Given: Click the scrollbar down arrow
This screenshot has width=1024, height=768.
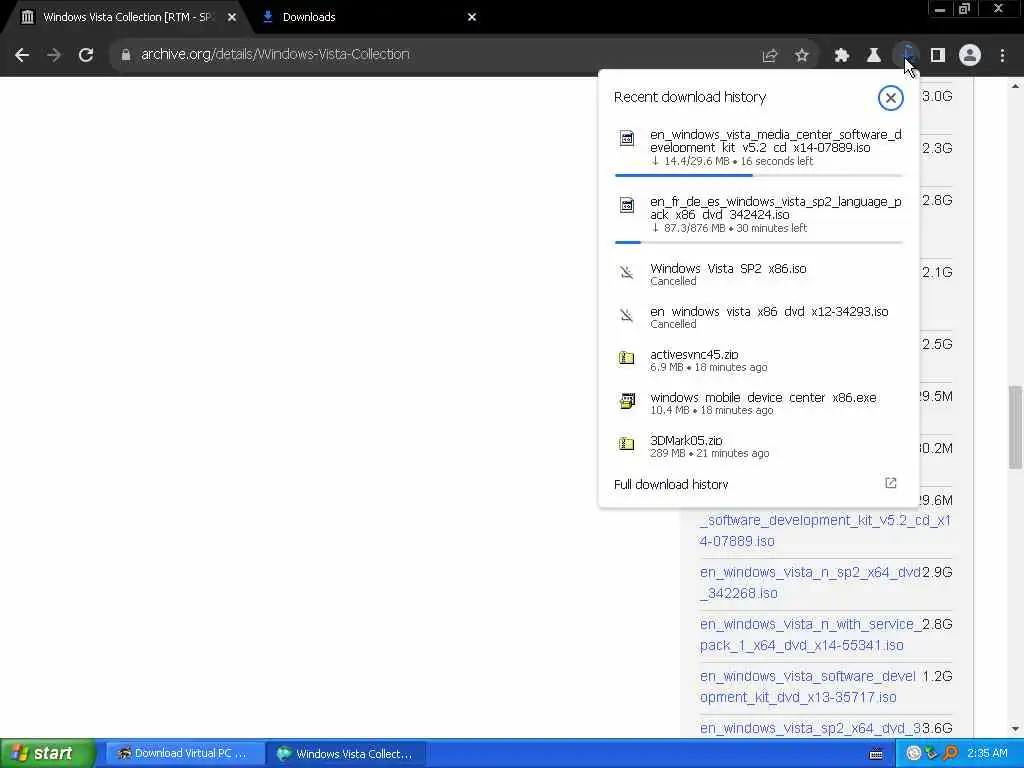Looking at the screenshot, I should point(1015,729).
